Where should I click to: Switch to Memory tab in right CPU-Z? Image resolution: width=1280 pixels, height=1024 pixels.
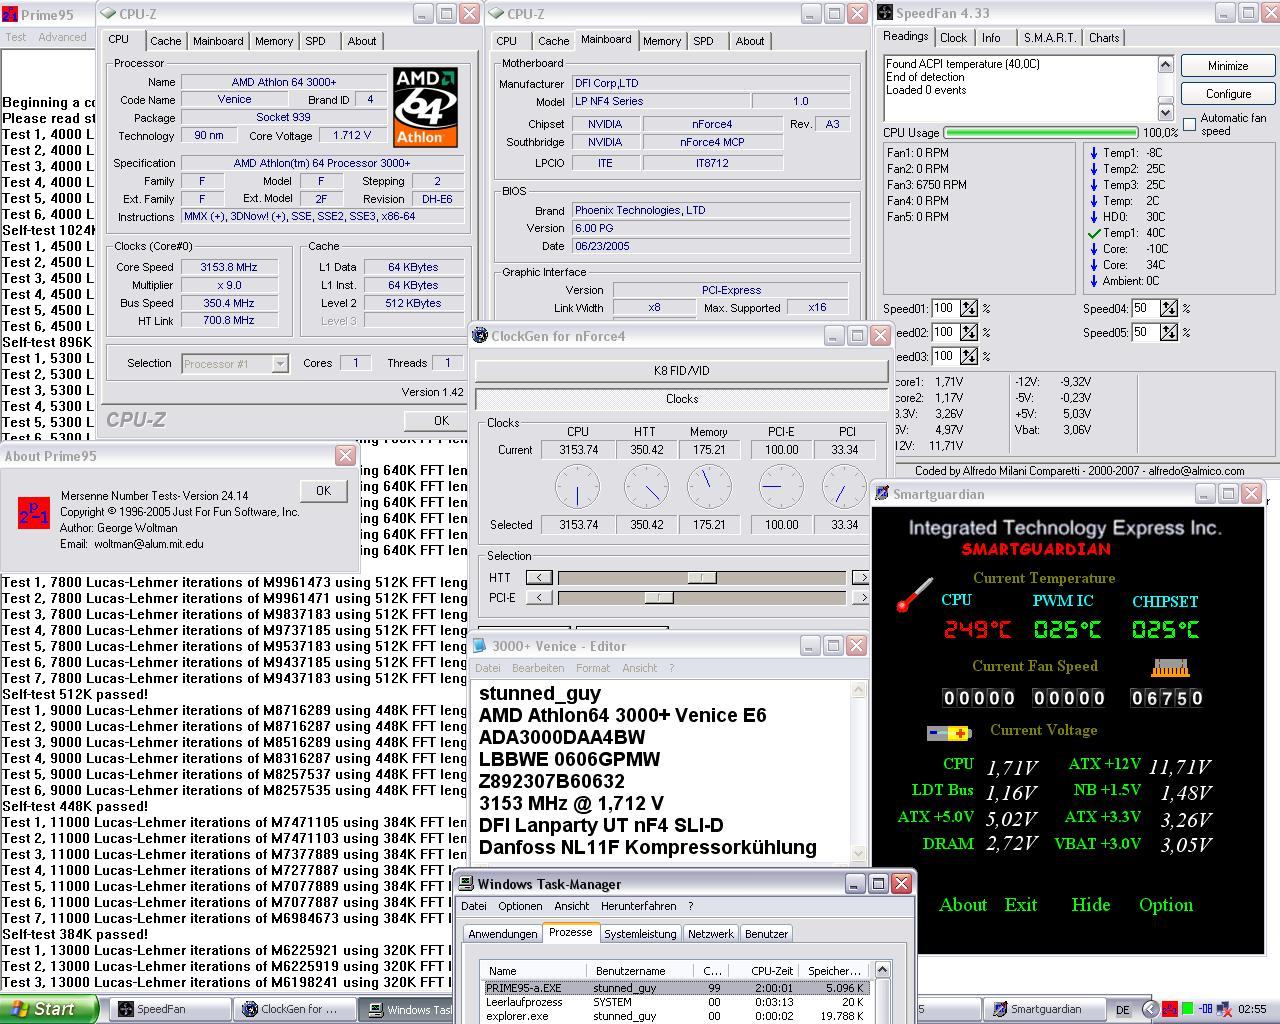pyautogui.click(x=661, y=41)
